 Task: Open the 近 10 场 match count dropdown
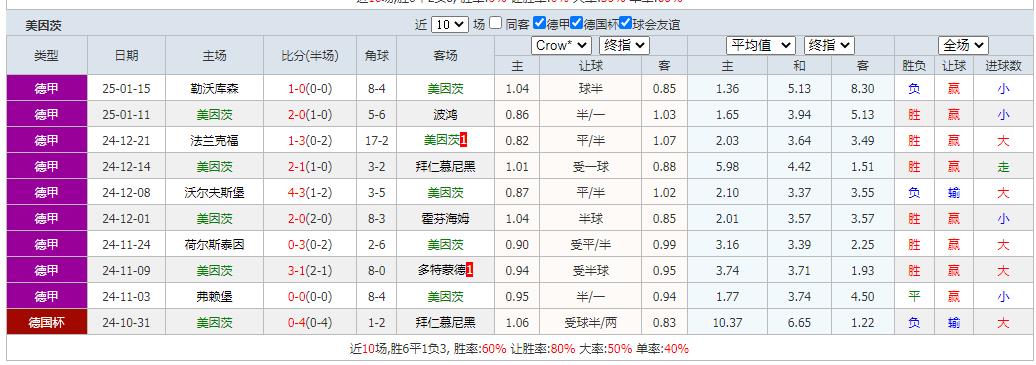pyautogui.click(x=450, y=24)
